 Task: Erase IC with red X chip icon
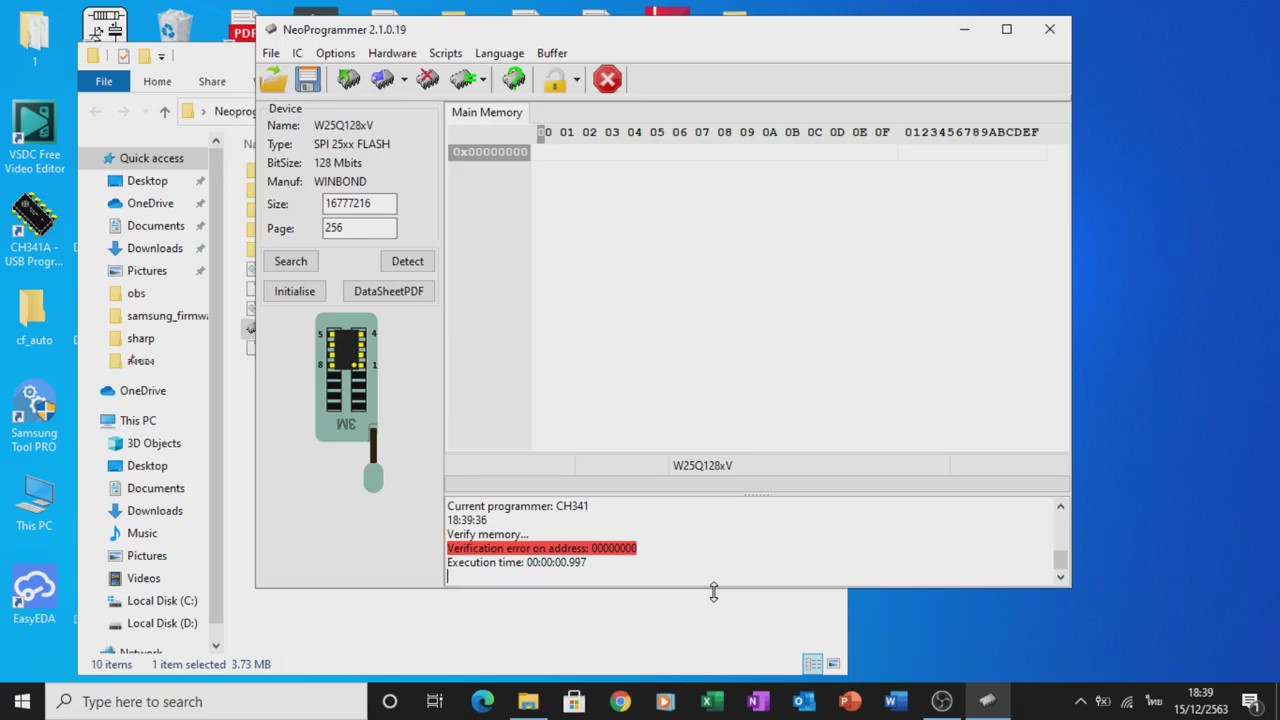point(428,80)
